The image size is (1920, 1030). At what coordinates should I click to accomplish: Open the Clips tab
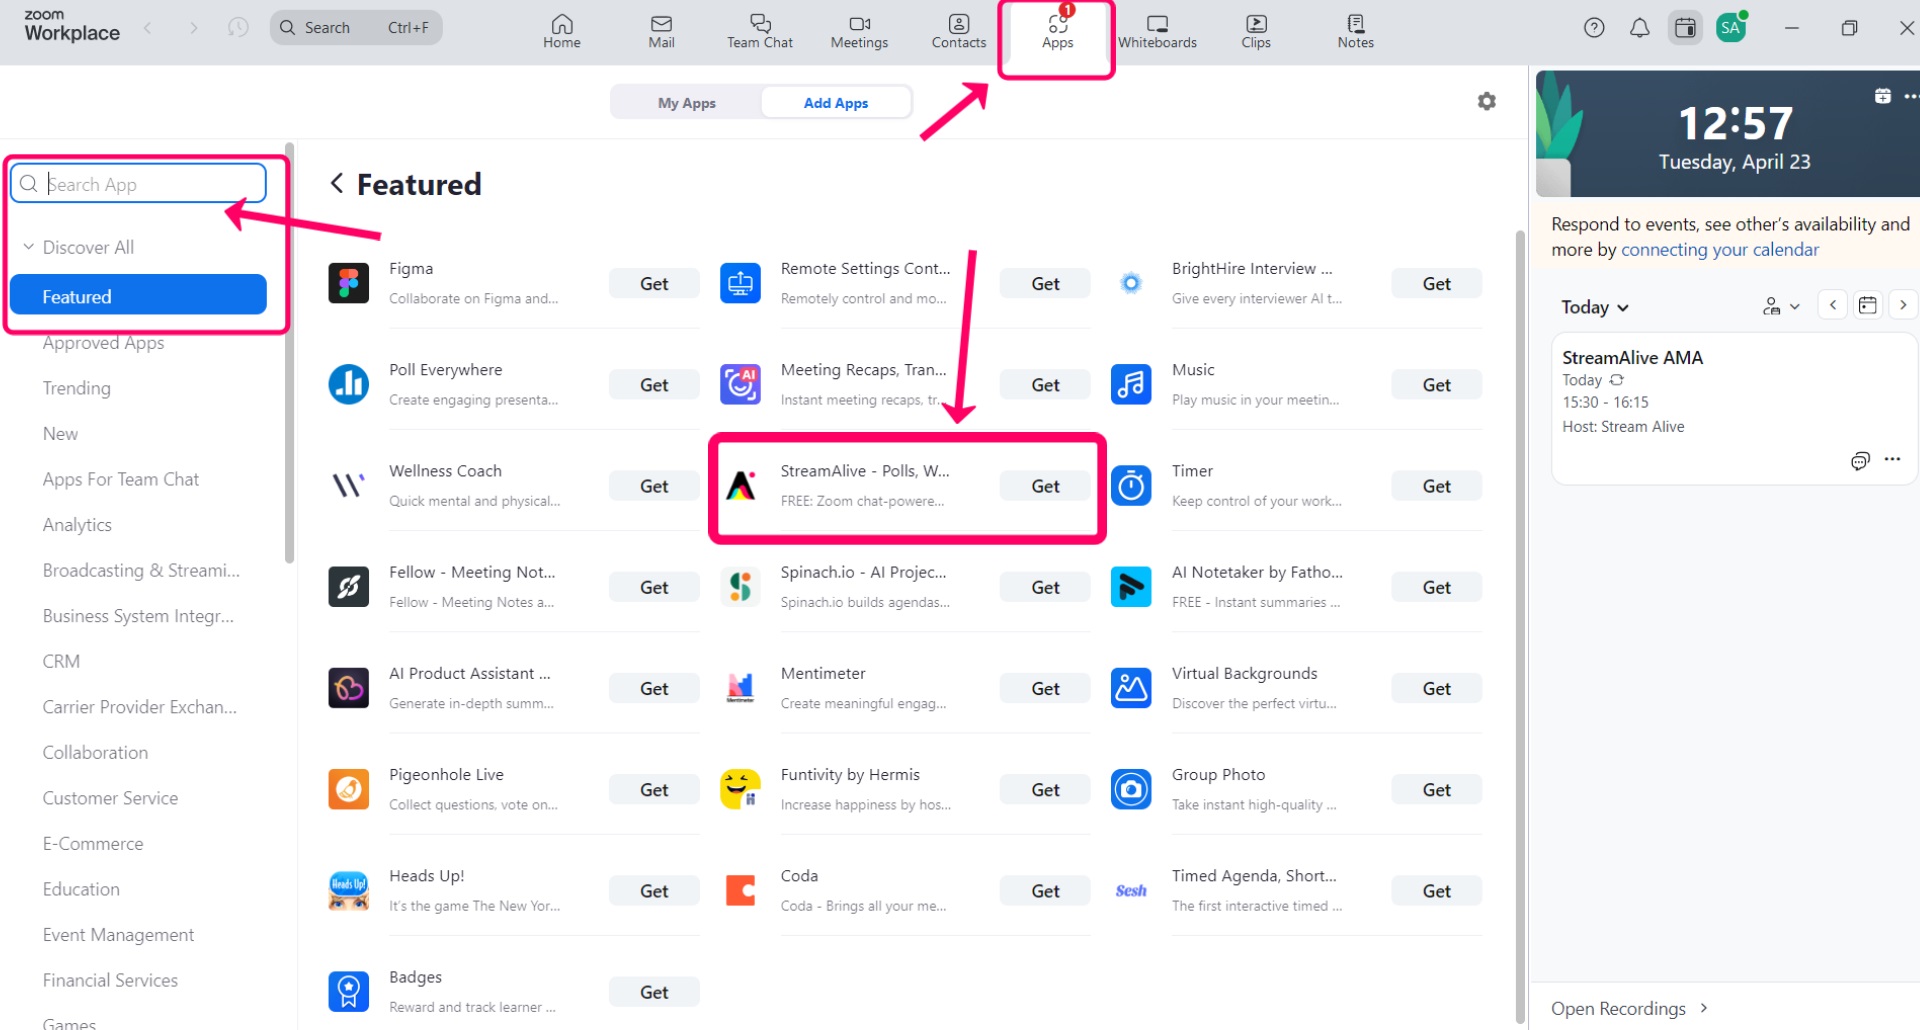1256,31
